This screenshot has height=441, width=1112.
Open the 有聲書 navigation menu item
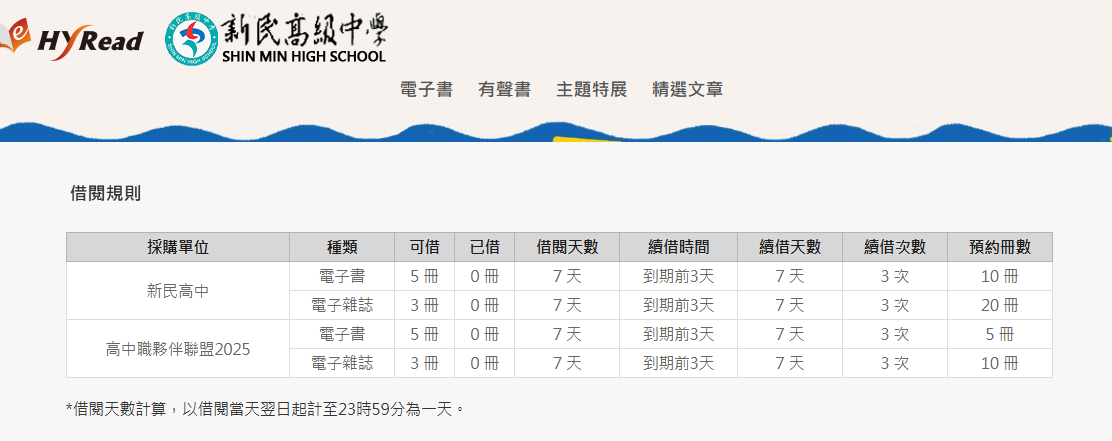504,89
